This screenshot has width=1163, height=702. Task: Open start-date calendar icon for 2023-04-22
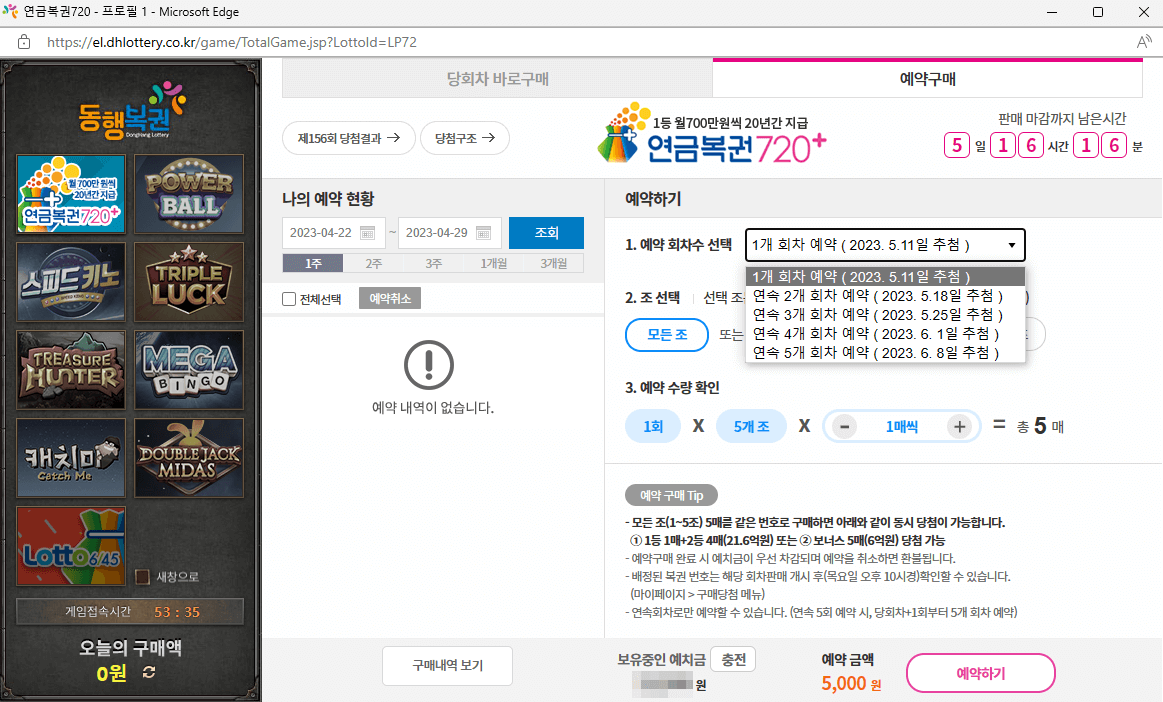(367, 233)
